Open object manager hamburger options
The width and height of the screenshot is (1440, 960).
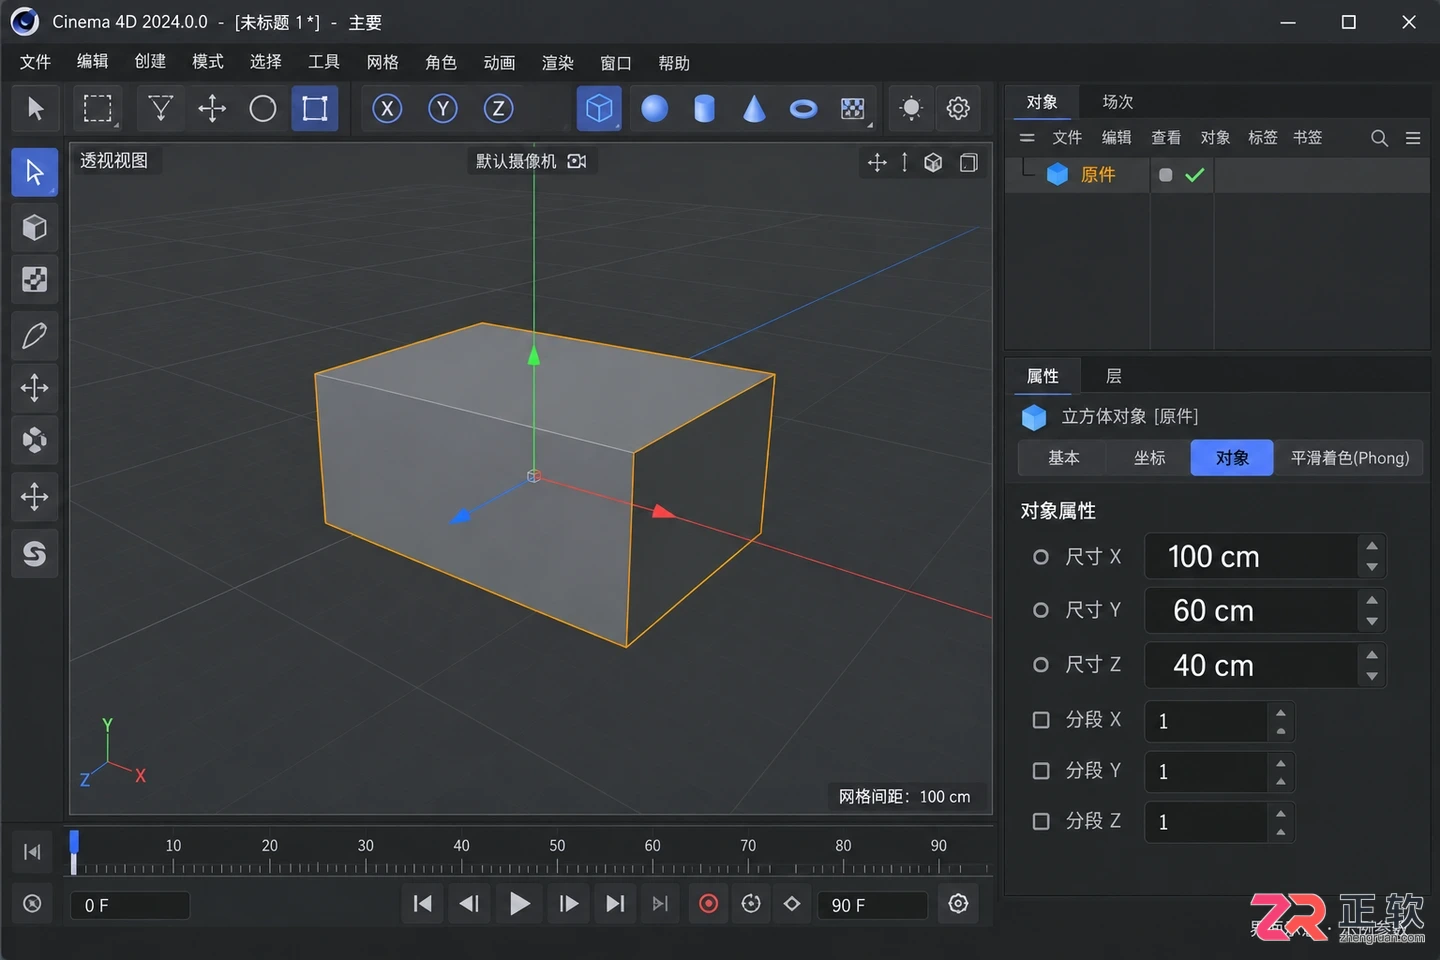pyautogui.click(x=1412, y=138)
